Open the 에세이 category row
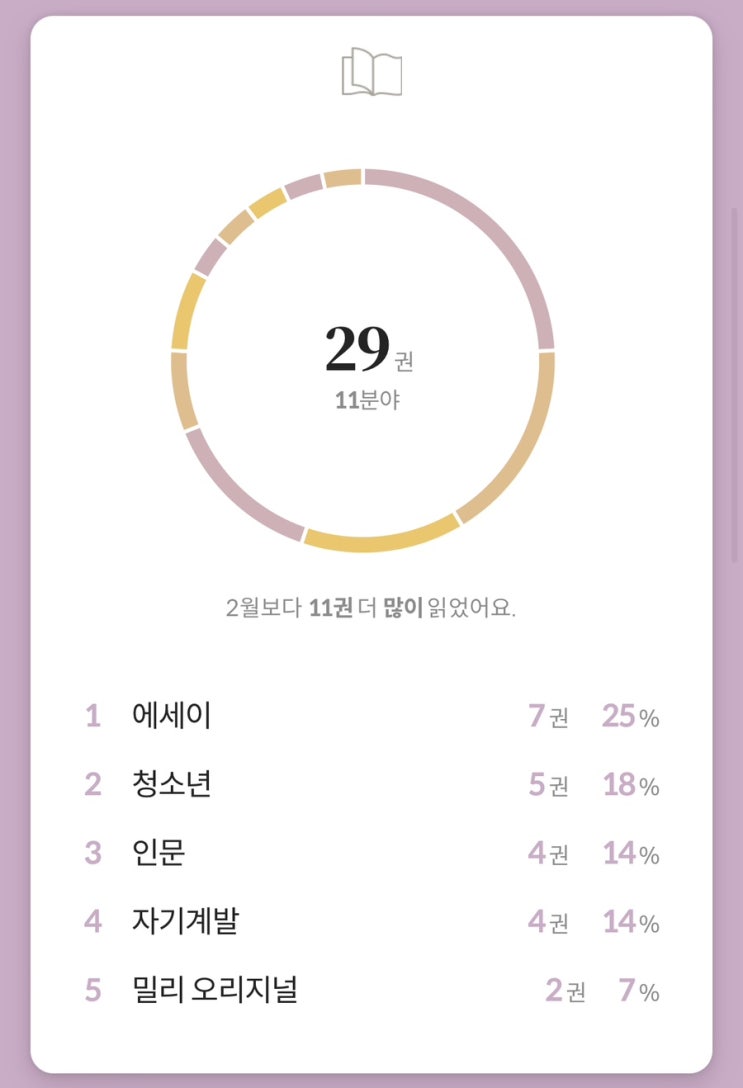This screenshot has width=743, height=1088. pyautogui.click(x=171, y=717)
